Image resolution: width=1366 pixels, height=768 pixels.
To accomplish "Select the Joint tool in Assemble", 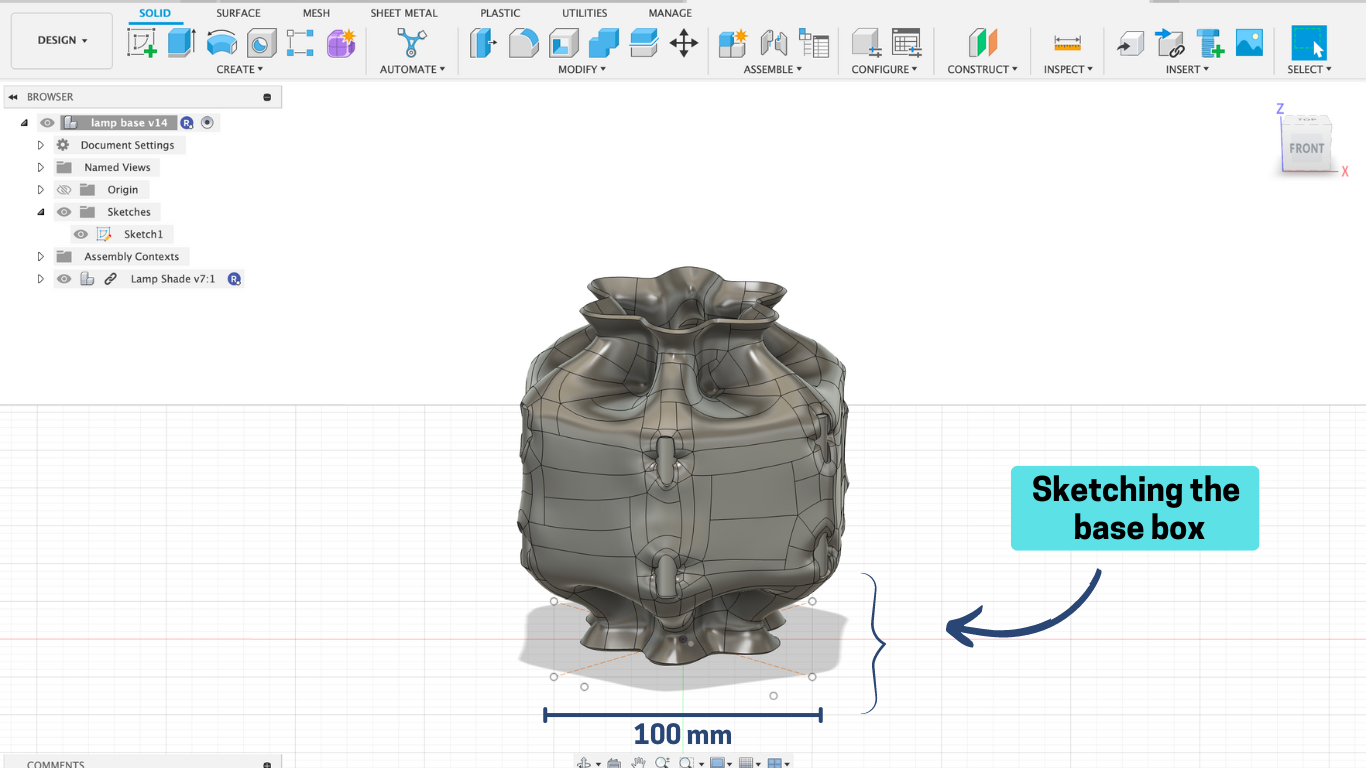I will pyautogui.click(x=773, y=43).
